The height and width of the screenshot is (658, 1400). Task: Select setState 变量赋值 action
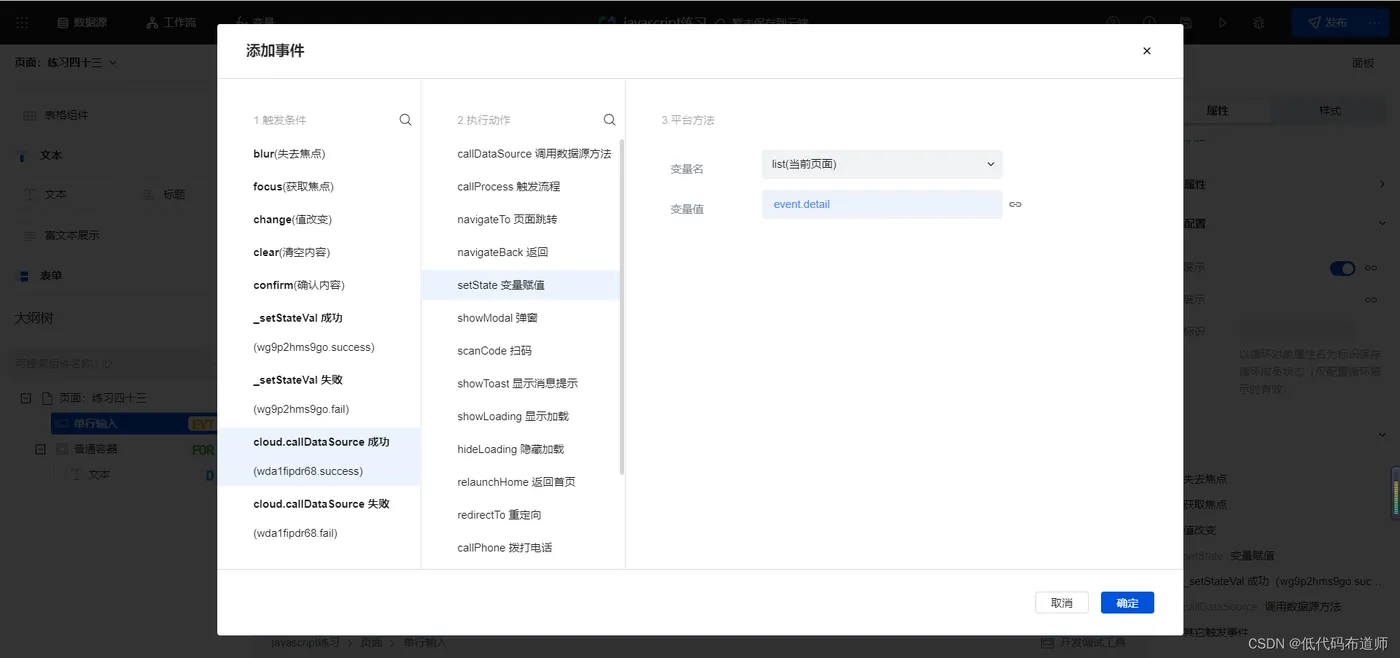[x=501, y=285]
